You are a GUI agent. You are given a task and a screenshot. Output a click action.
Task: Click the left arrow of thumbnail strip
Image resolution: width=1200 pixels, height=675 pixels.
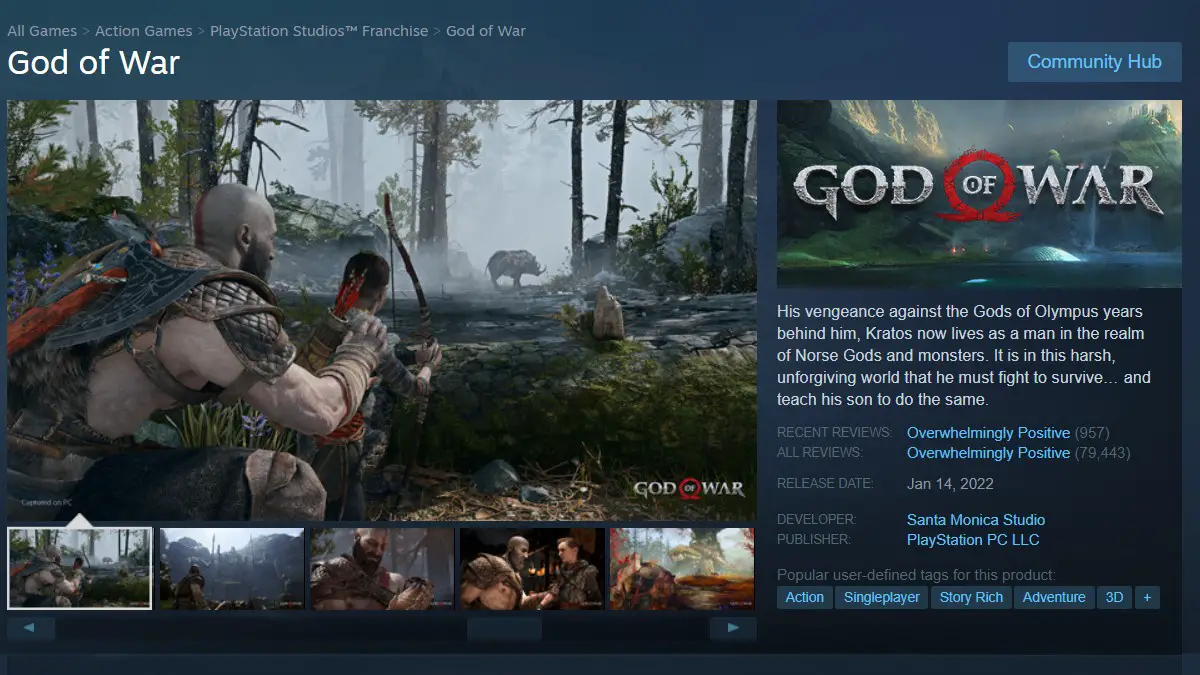(30, 629)
